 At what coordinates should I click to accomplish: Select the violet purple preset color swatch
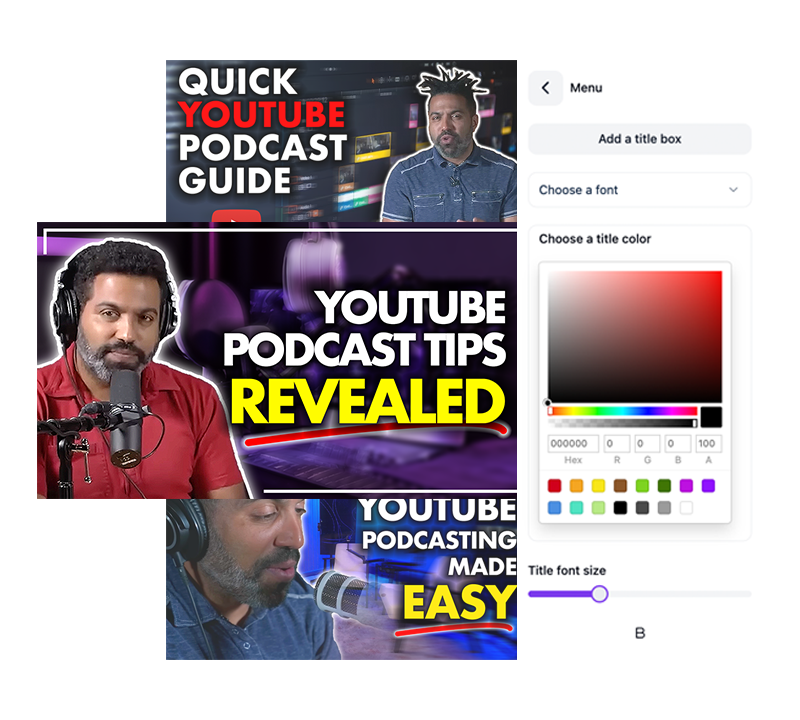tap(708, 485)
